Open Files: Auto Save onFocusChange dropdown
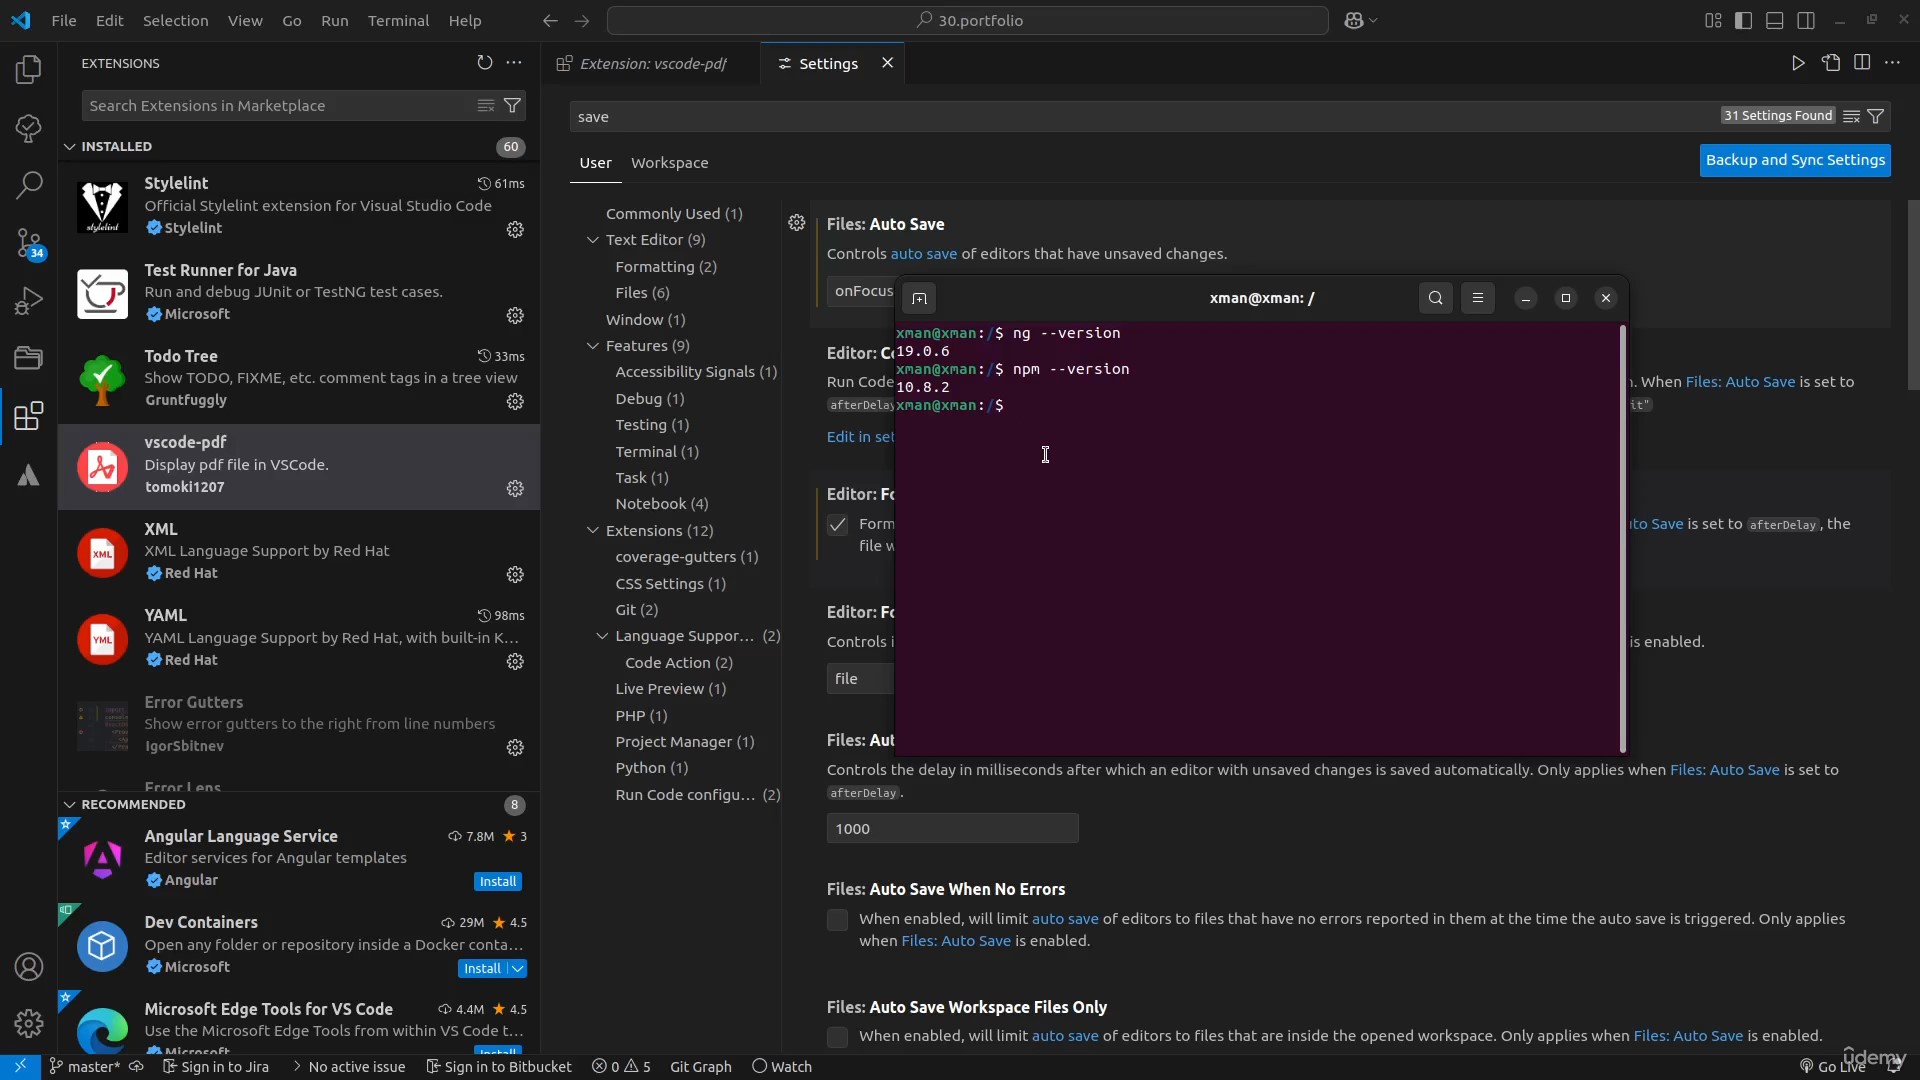 (x=861, y=291)
